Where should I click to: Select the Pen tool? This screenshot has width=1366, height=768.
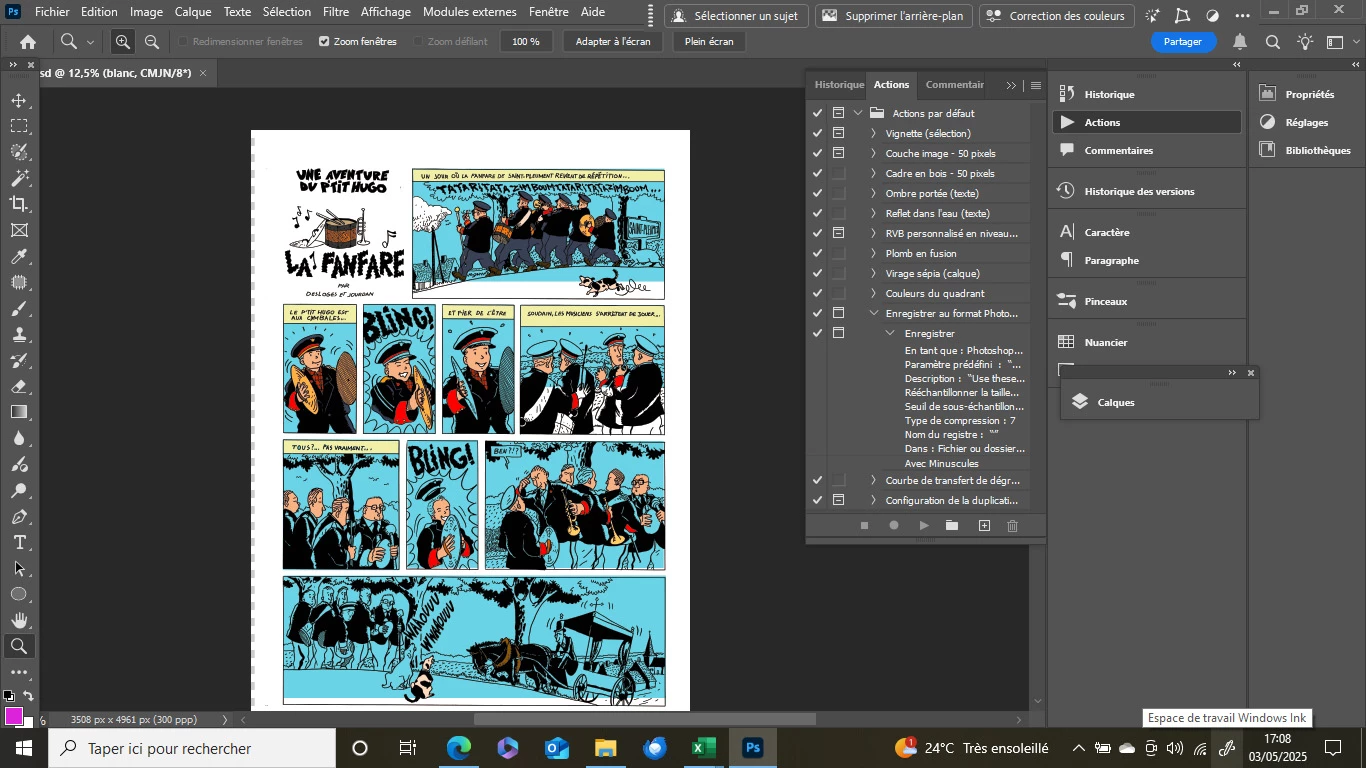pyautogui.click(x=19, y=517)
